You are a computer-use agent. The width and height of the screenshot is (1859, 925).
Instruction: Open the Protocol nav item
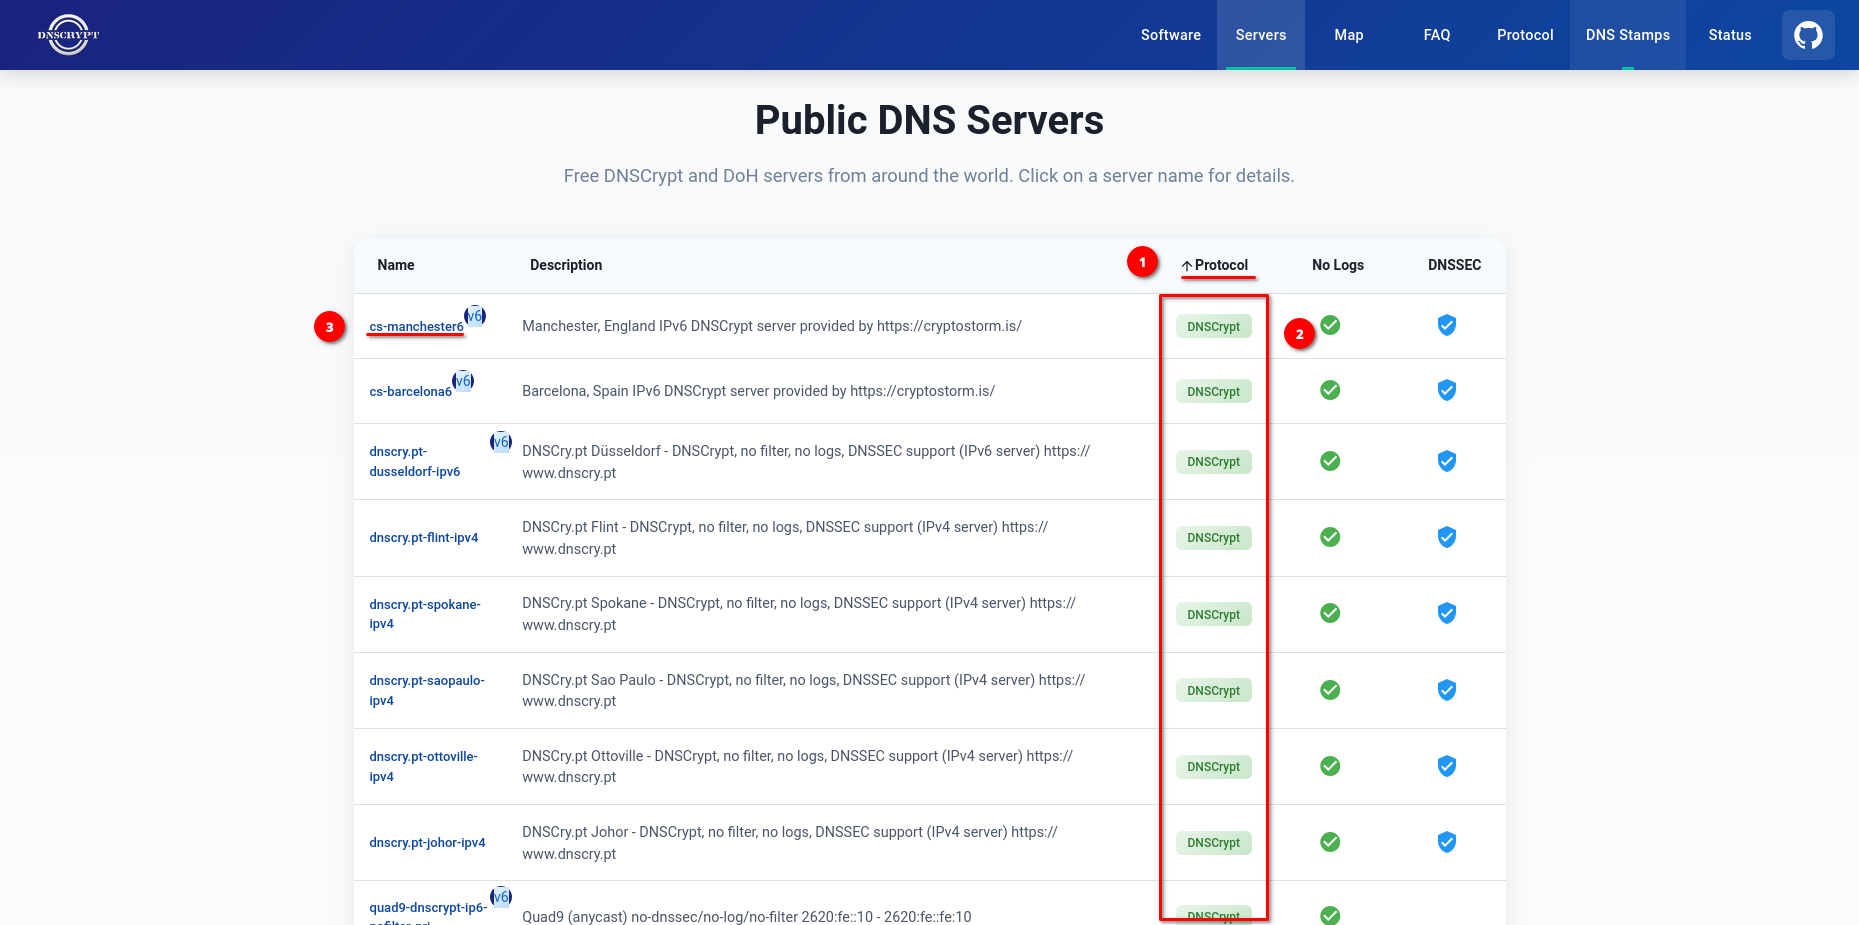[1524, 35]
